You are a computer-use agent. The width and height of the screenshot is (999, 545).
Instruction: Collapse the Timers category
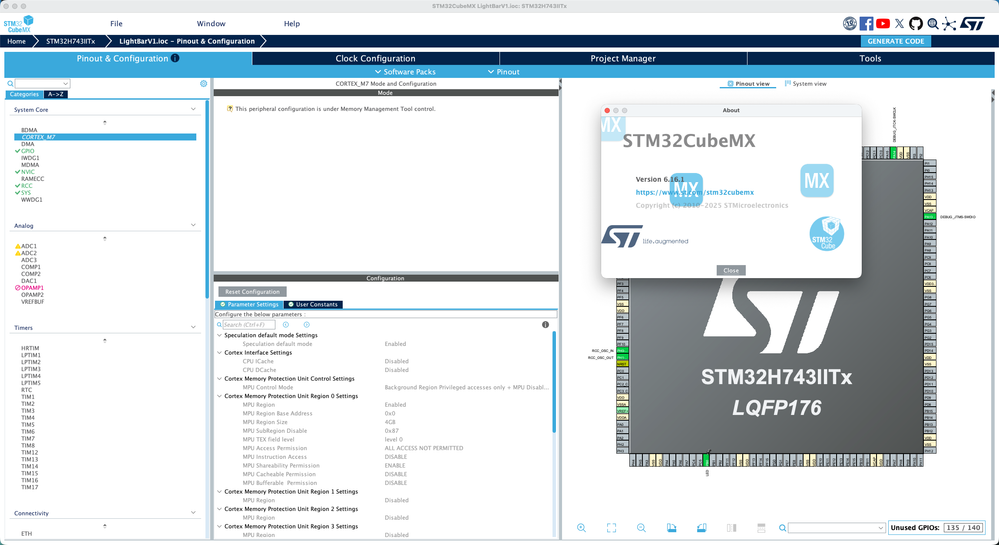tap(193, 327)
